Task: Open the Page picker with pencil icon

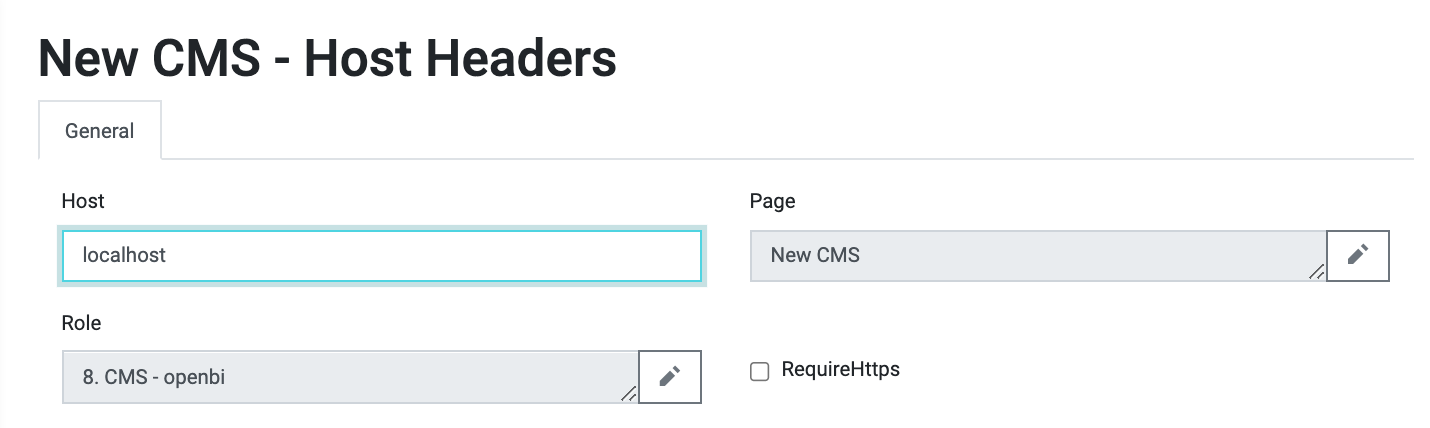Action: (x=1357, y=255)
